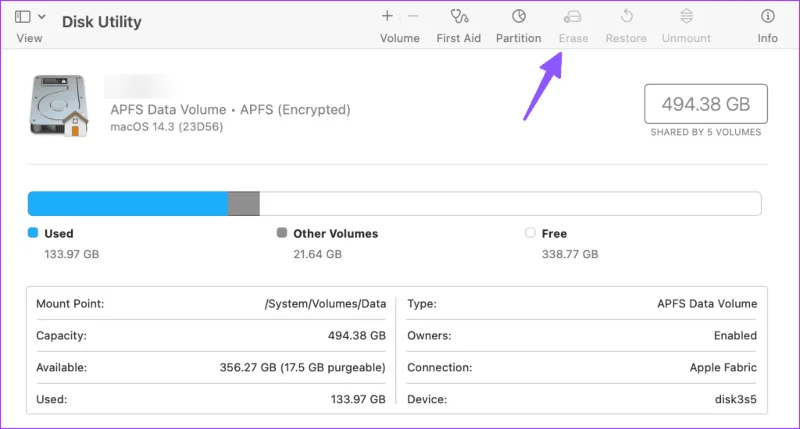
Task: Click the blue used portion of storage bar
Action: [128, 204]
